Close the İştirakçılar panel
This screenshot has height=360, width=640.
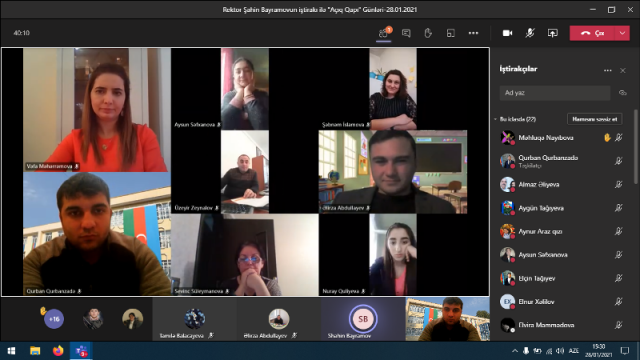point(623,71)
